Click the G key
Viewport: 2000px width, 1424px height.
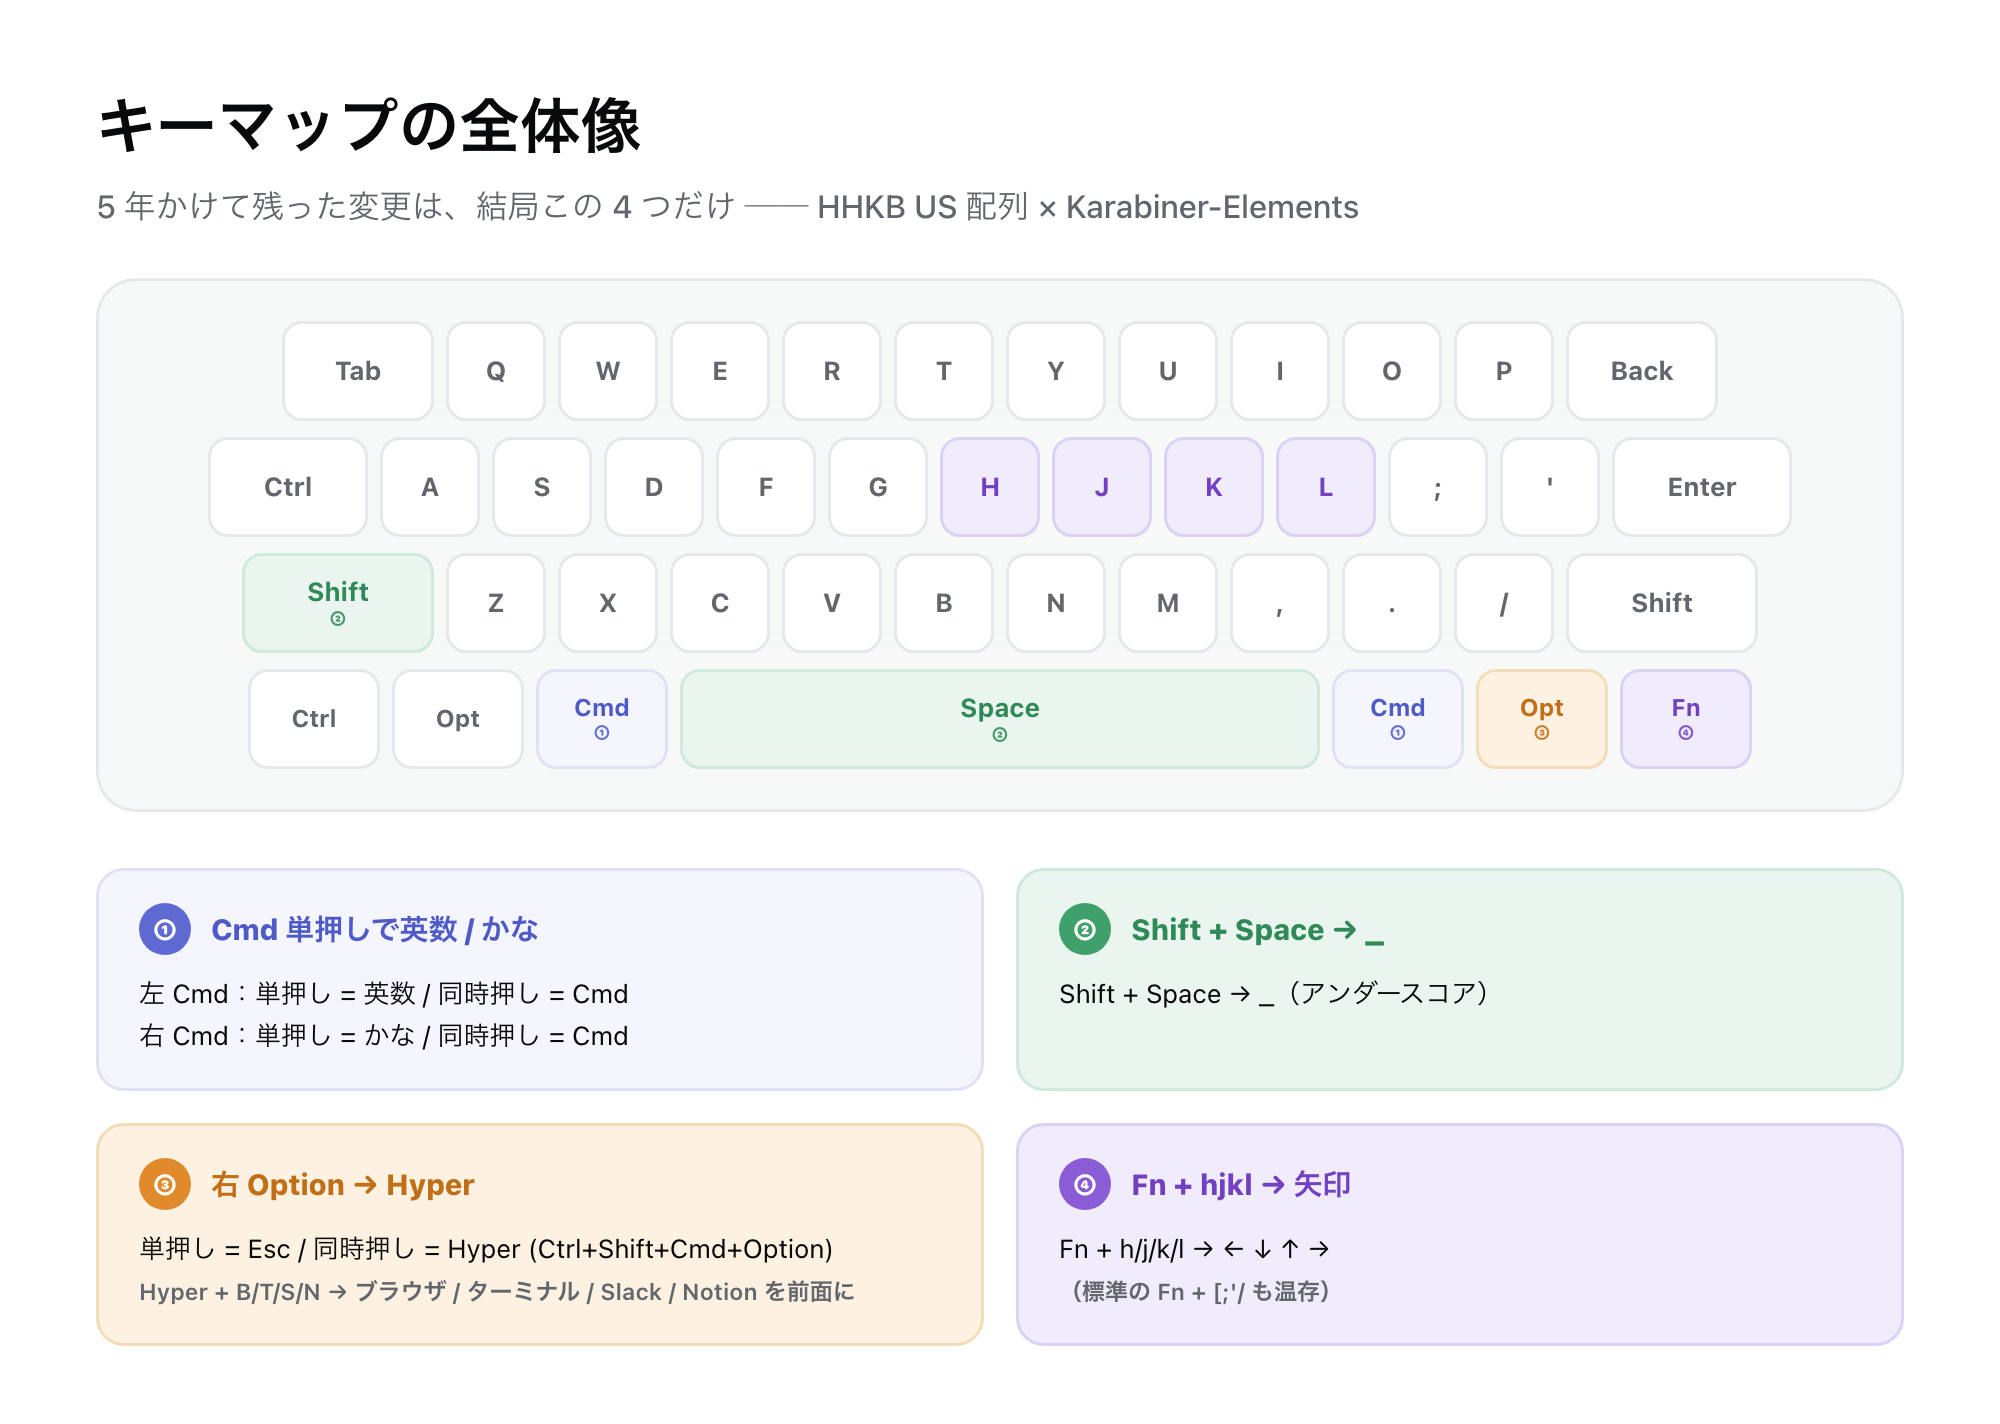tap(878, 487)
